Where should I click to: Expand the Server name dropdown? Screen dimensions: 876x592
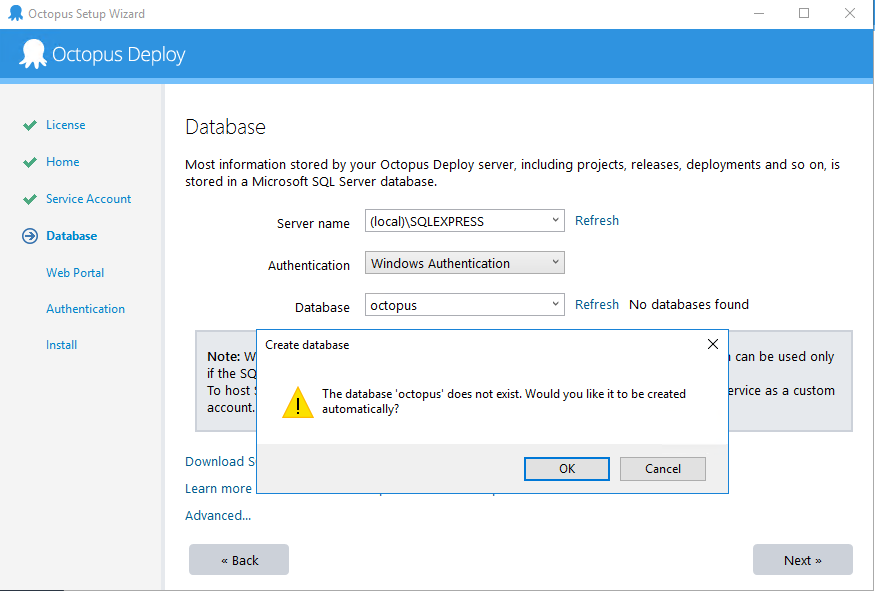[x=556, y=221]
